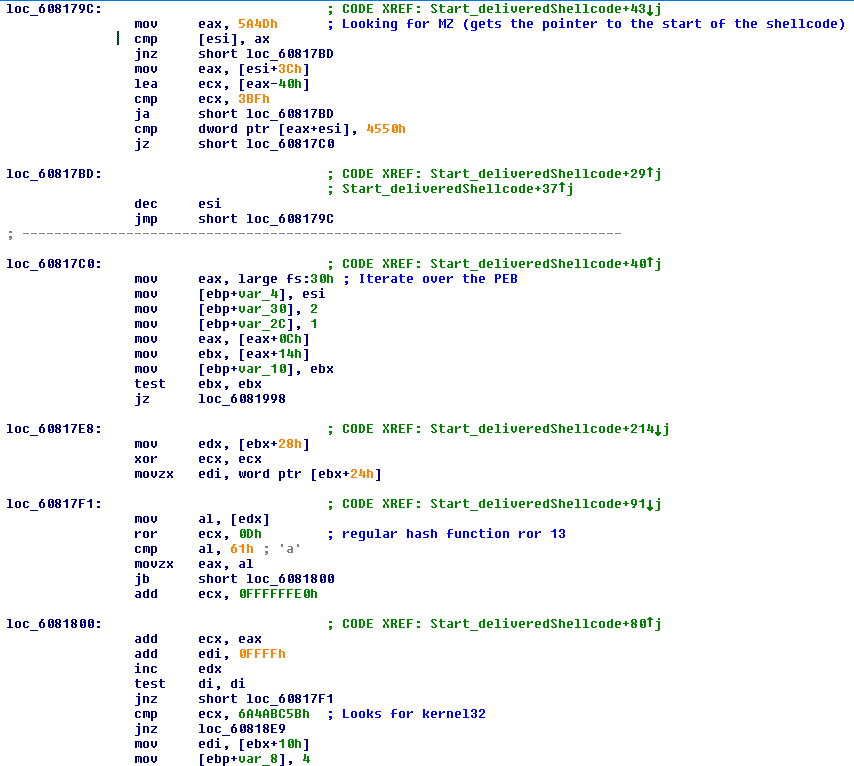Follow 'jb short loc_6081800' target
Viewport: 854px width, 766px height.
pos(290,579)
